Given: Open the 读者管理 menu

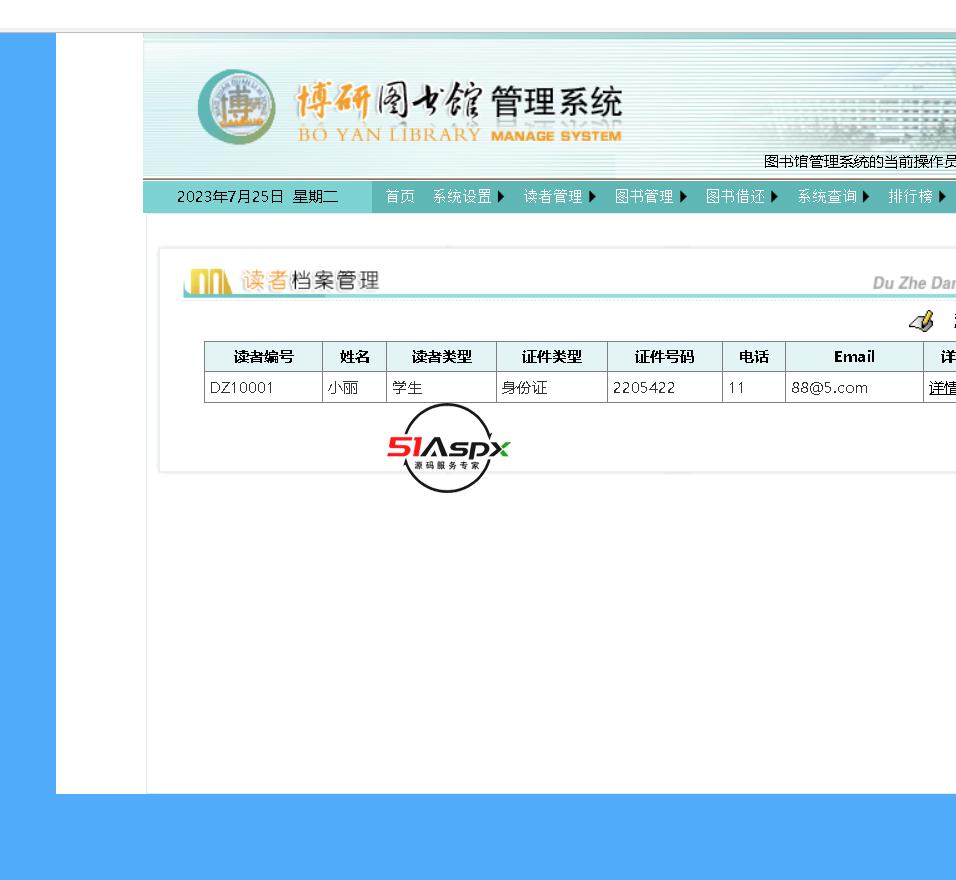Looking at the screenshot, I should coord(553,196).
